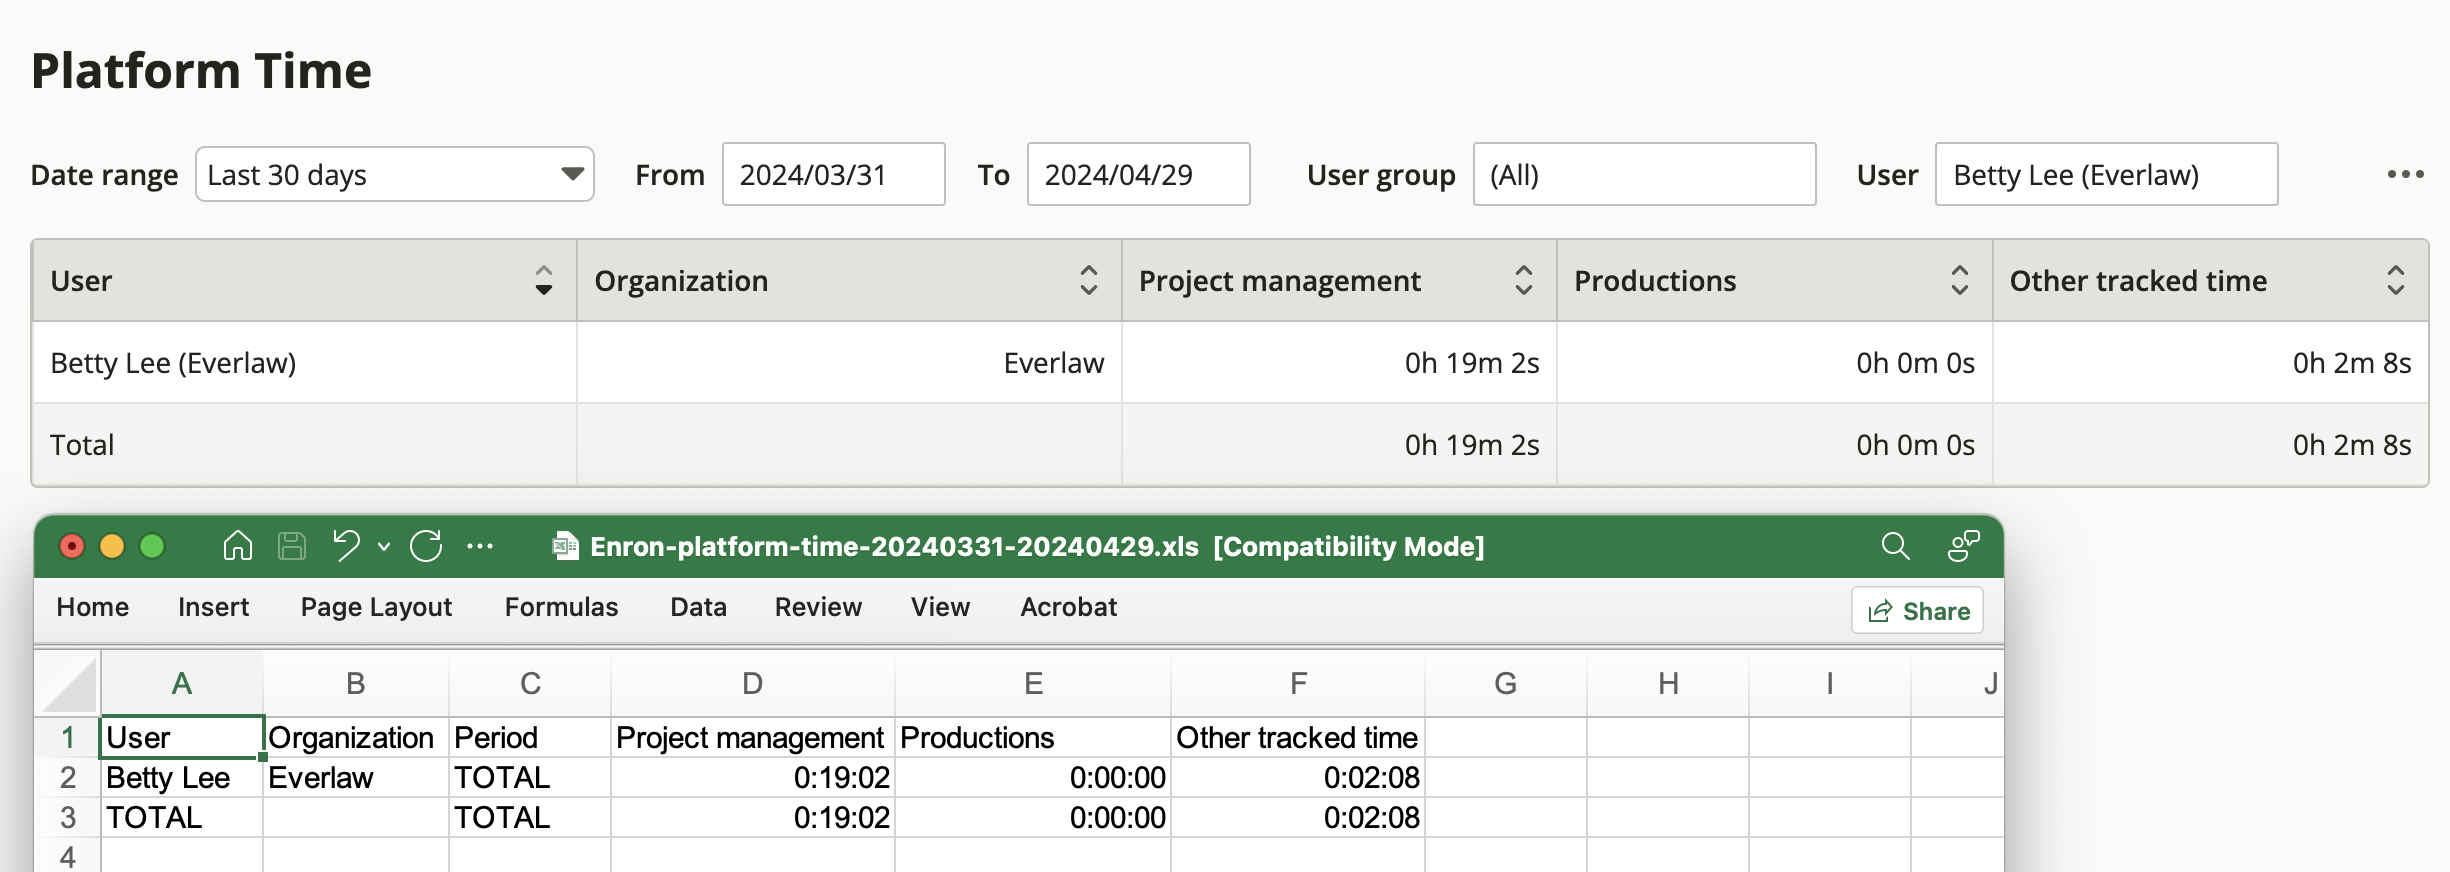Viewport: 2450px width, 872px height.
Task: Open the Home ribbon tab
Action: click(x=93, y=607)
